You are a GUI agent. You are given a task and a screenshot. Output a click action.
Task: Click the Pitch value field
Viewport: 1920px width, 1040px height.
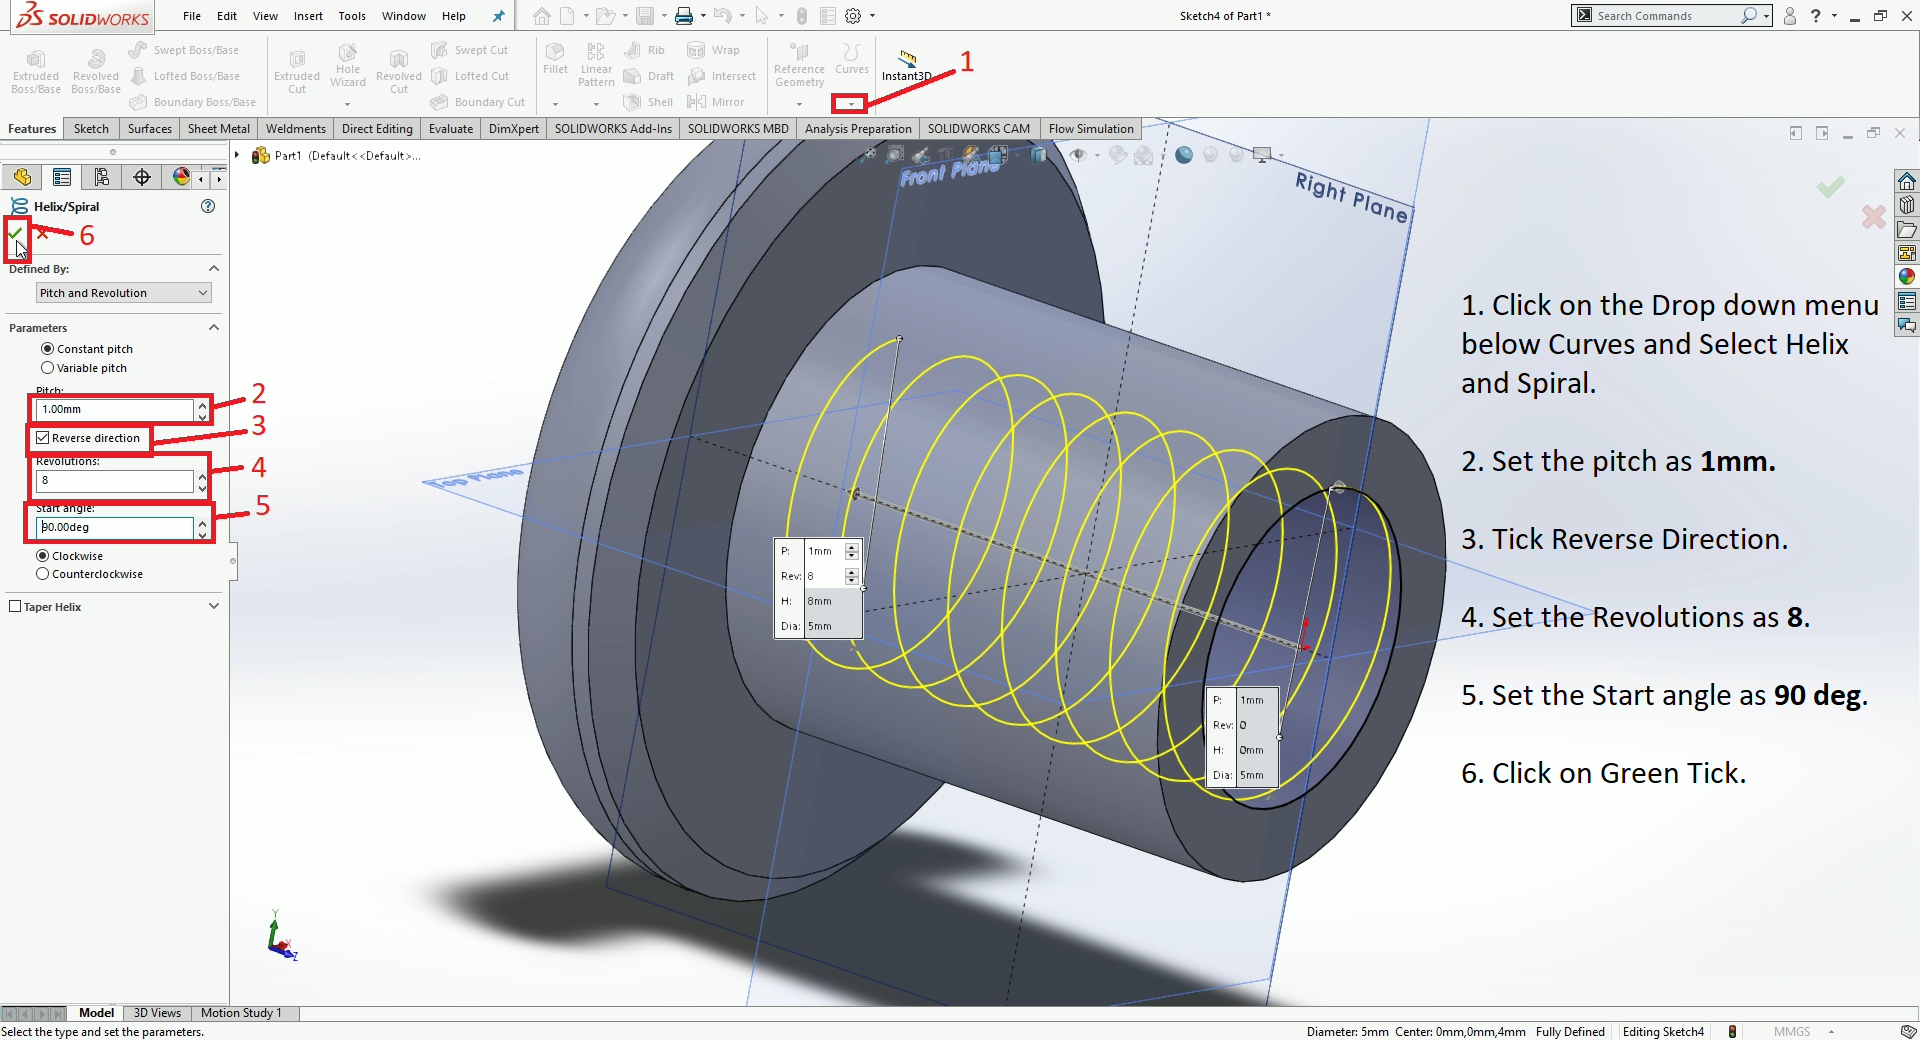115,410
